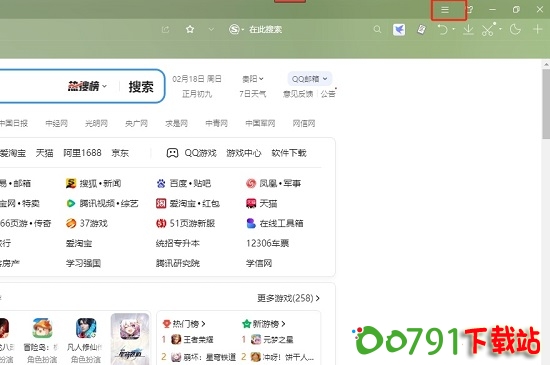Open the 光明网 link
Screen dimensions: 550x365
[96, 123]
